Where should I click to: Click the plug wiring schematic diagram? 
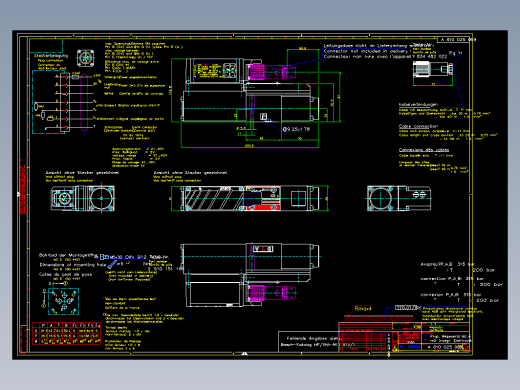click(65, 103)
